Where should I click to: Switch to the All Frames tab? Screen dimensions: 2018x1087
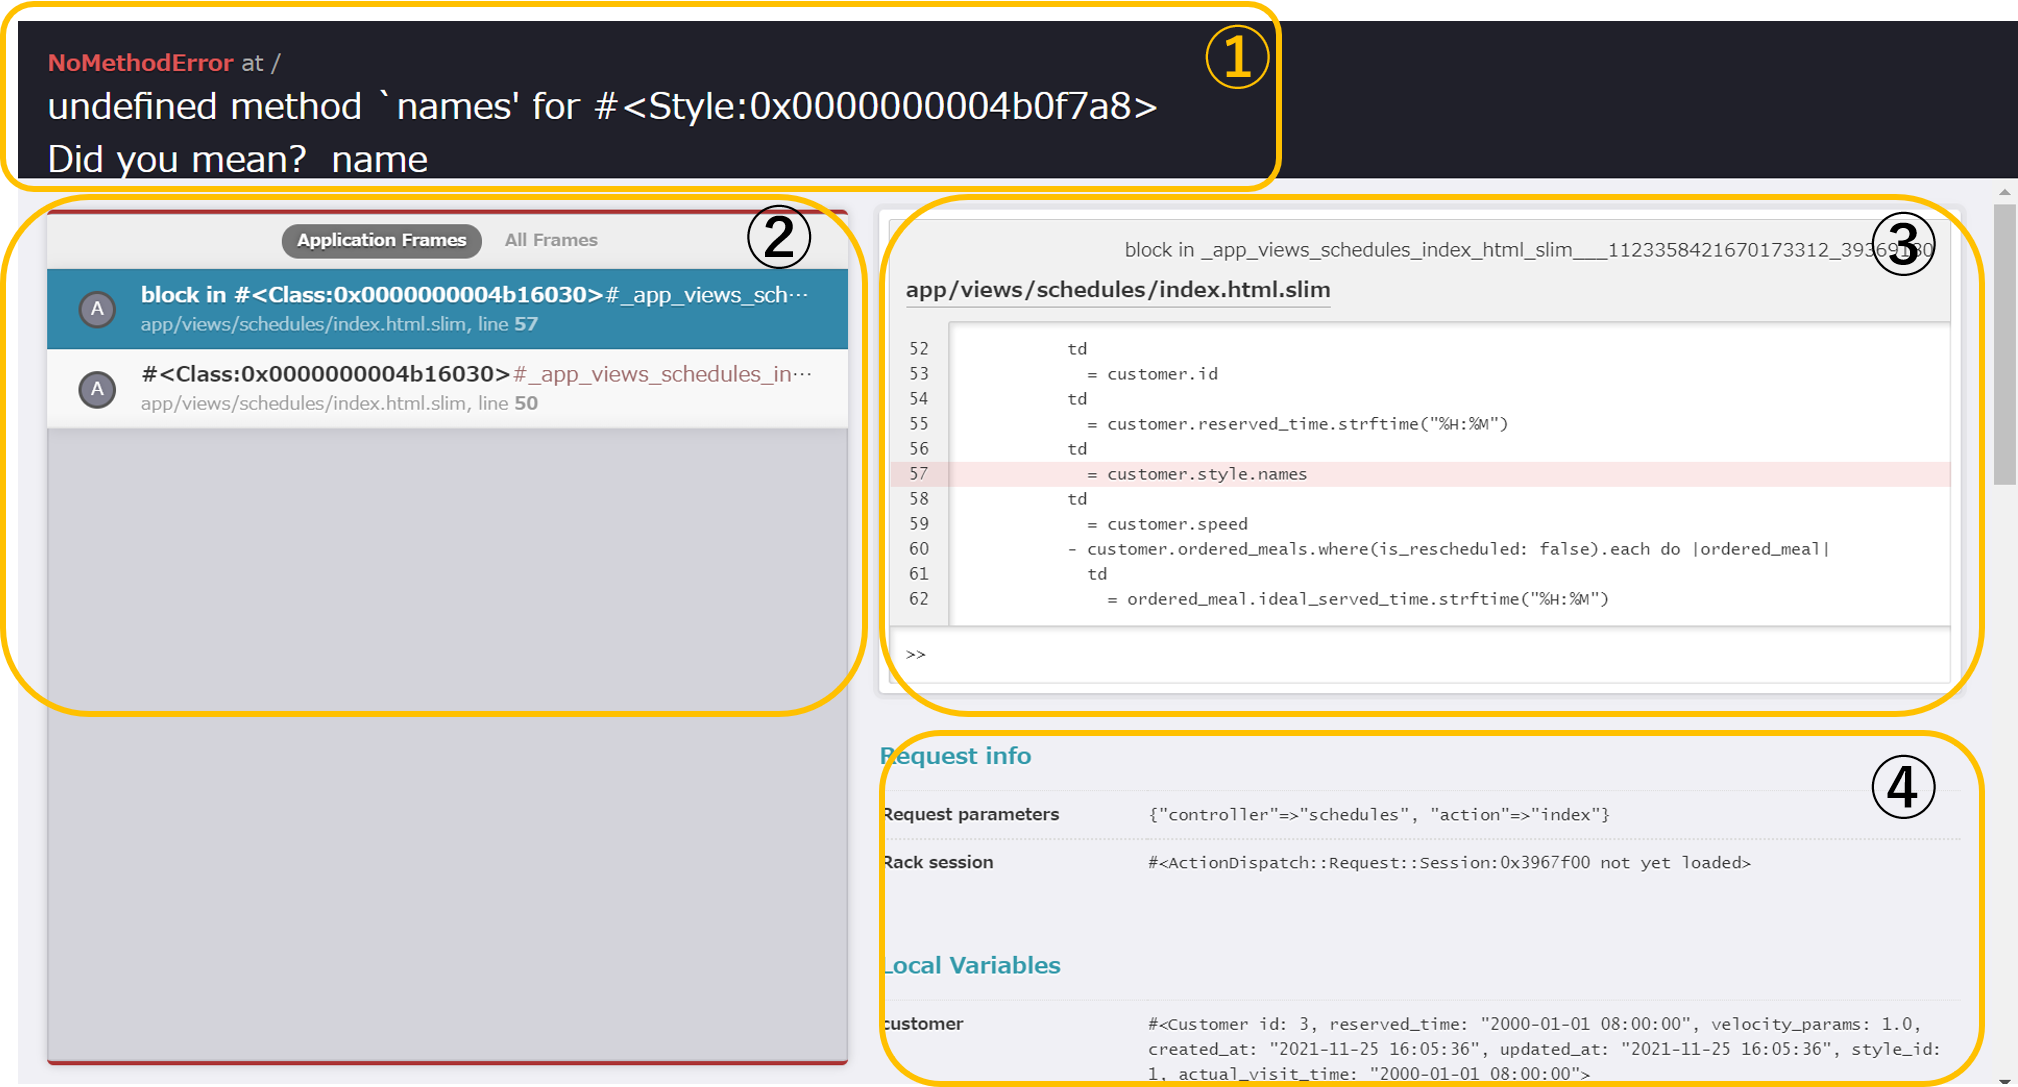click(550, 240)
